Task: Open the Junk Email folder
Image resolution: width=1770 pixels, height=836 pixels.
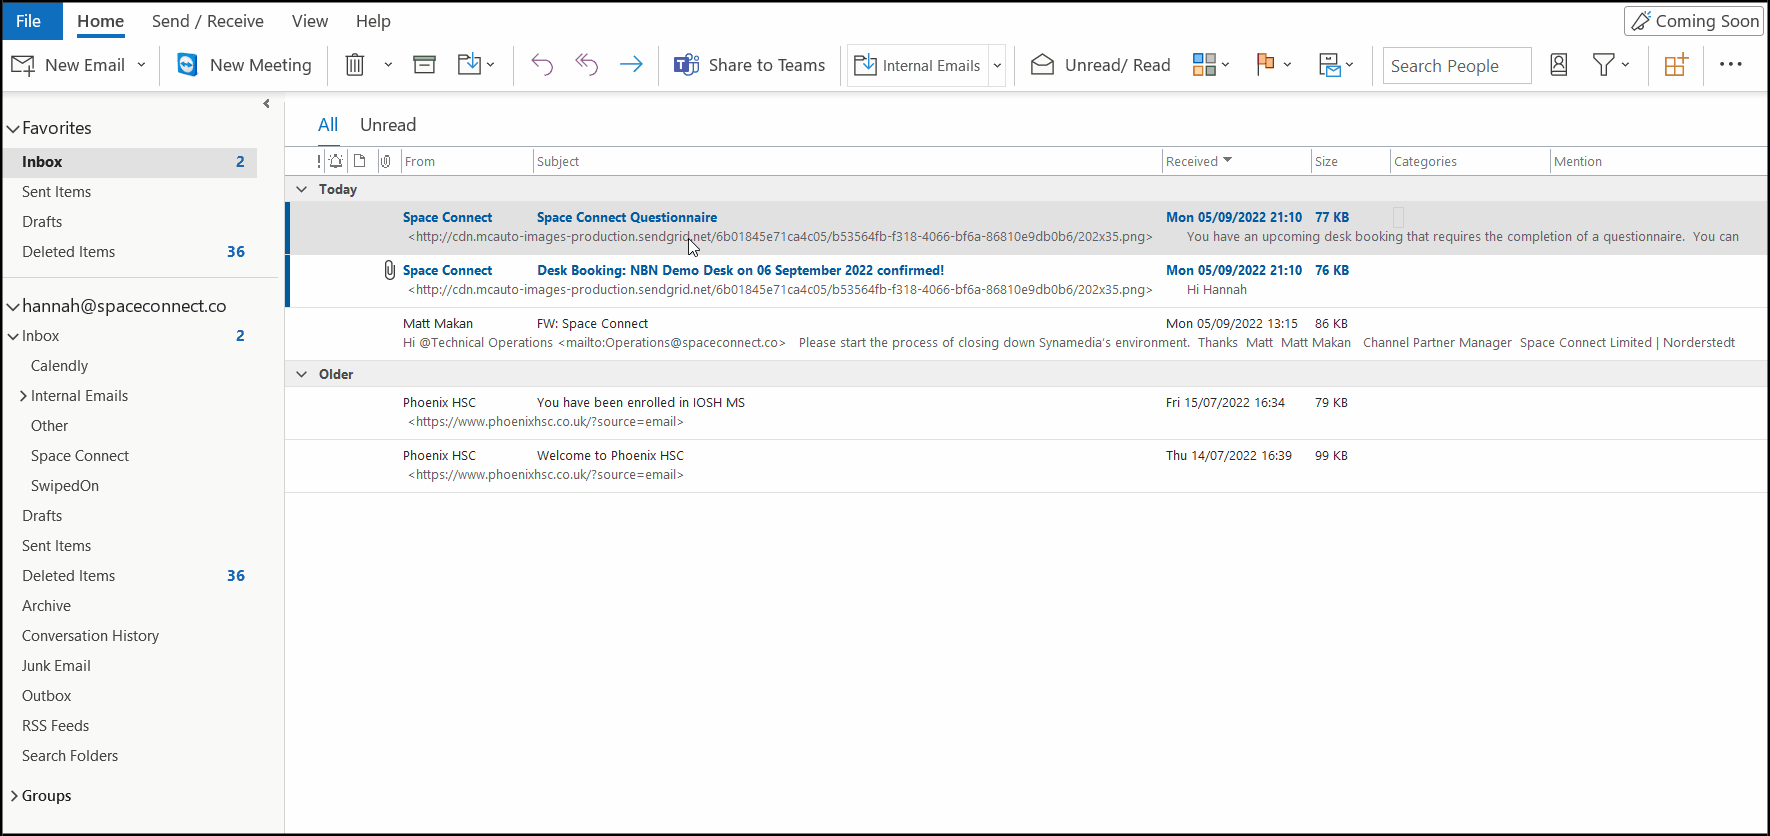Action: tap(56, 666)
